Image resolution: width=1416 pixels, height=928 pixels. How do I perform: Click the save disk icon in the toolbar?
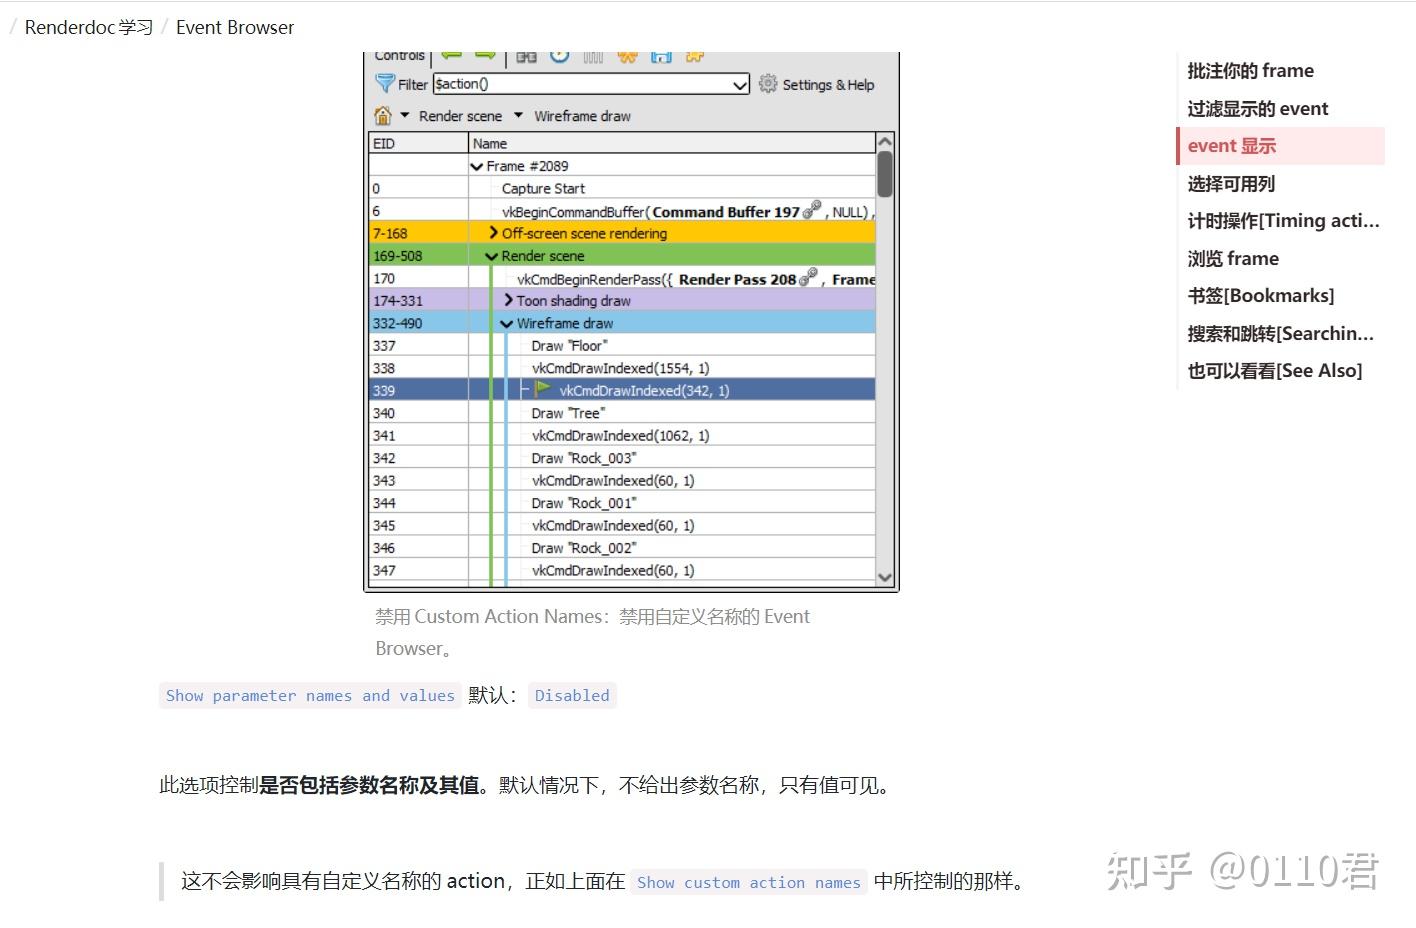(662, 56)
